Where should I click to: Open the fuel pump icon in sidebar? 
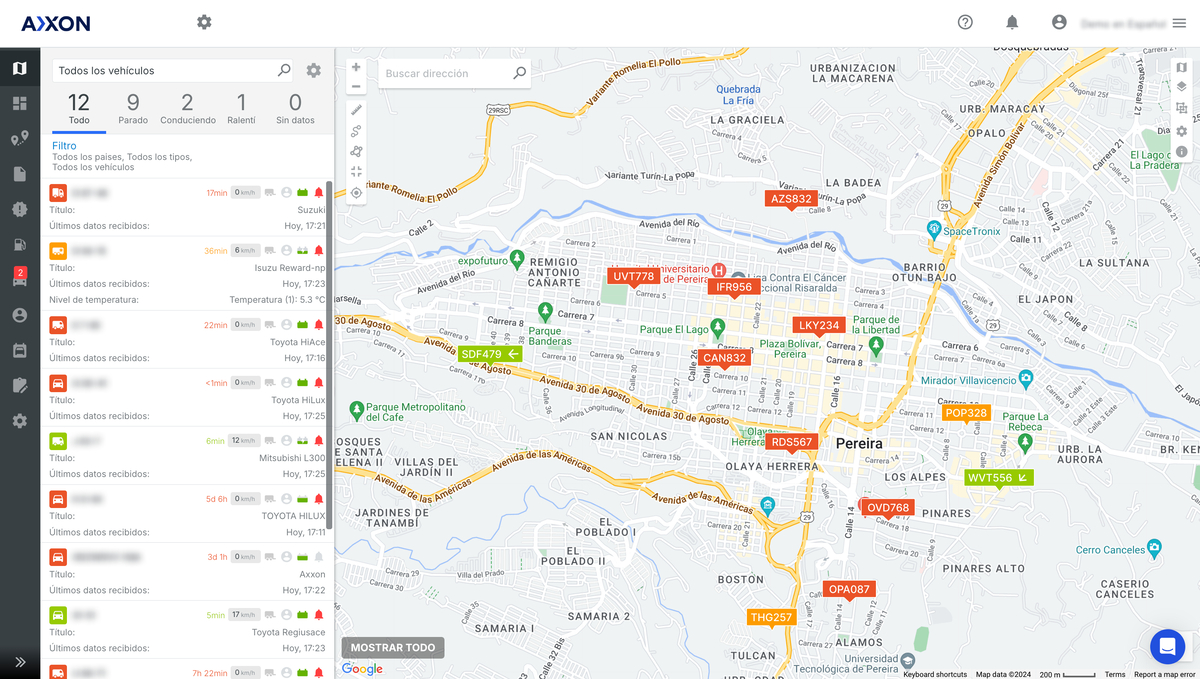click(x=19, y=244)
